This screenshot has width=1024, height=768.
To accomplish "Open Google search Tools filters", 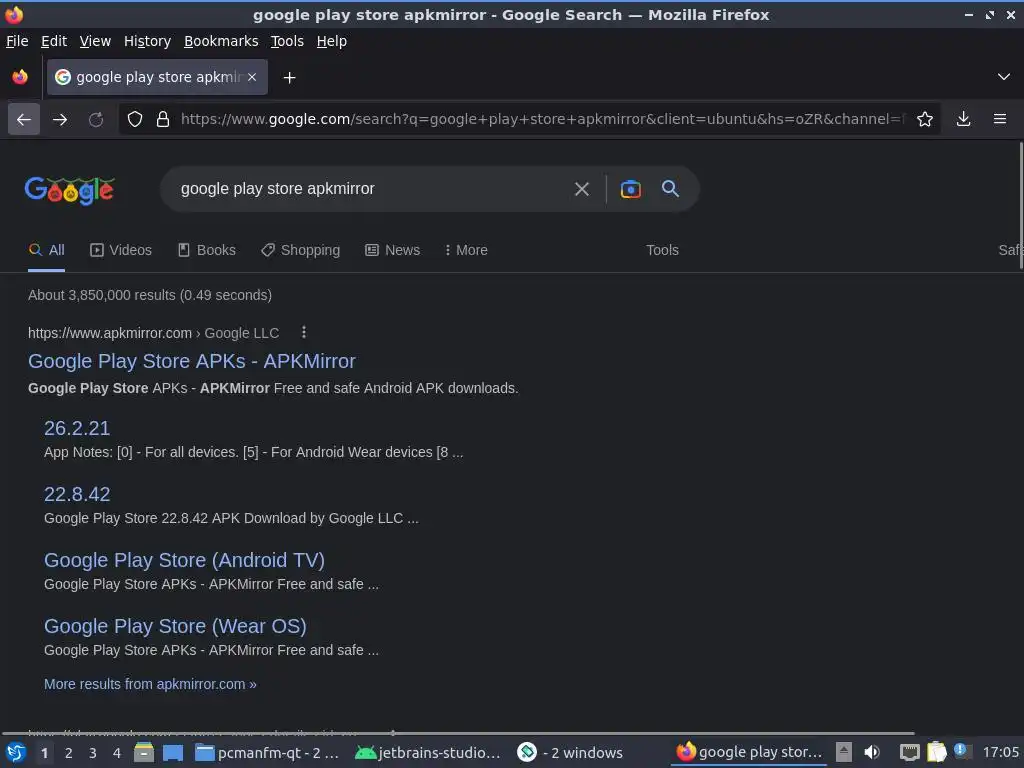I will (662, 250).
